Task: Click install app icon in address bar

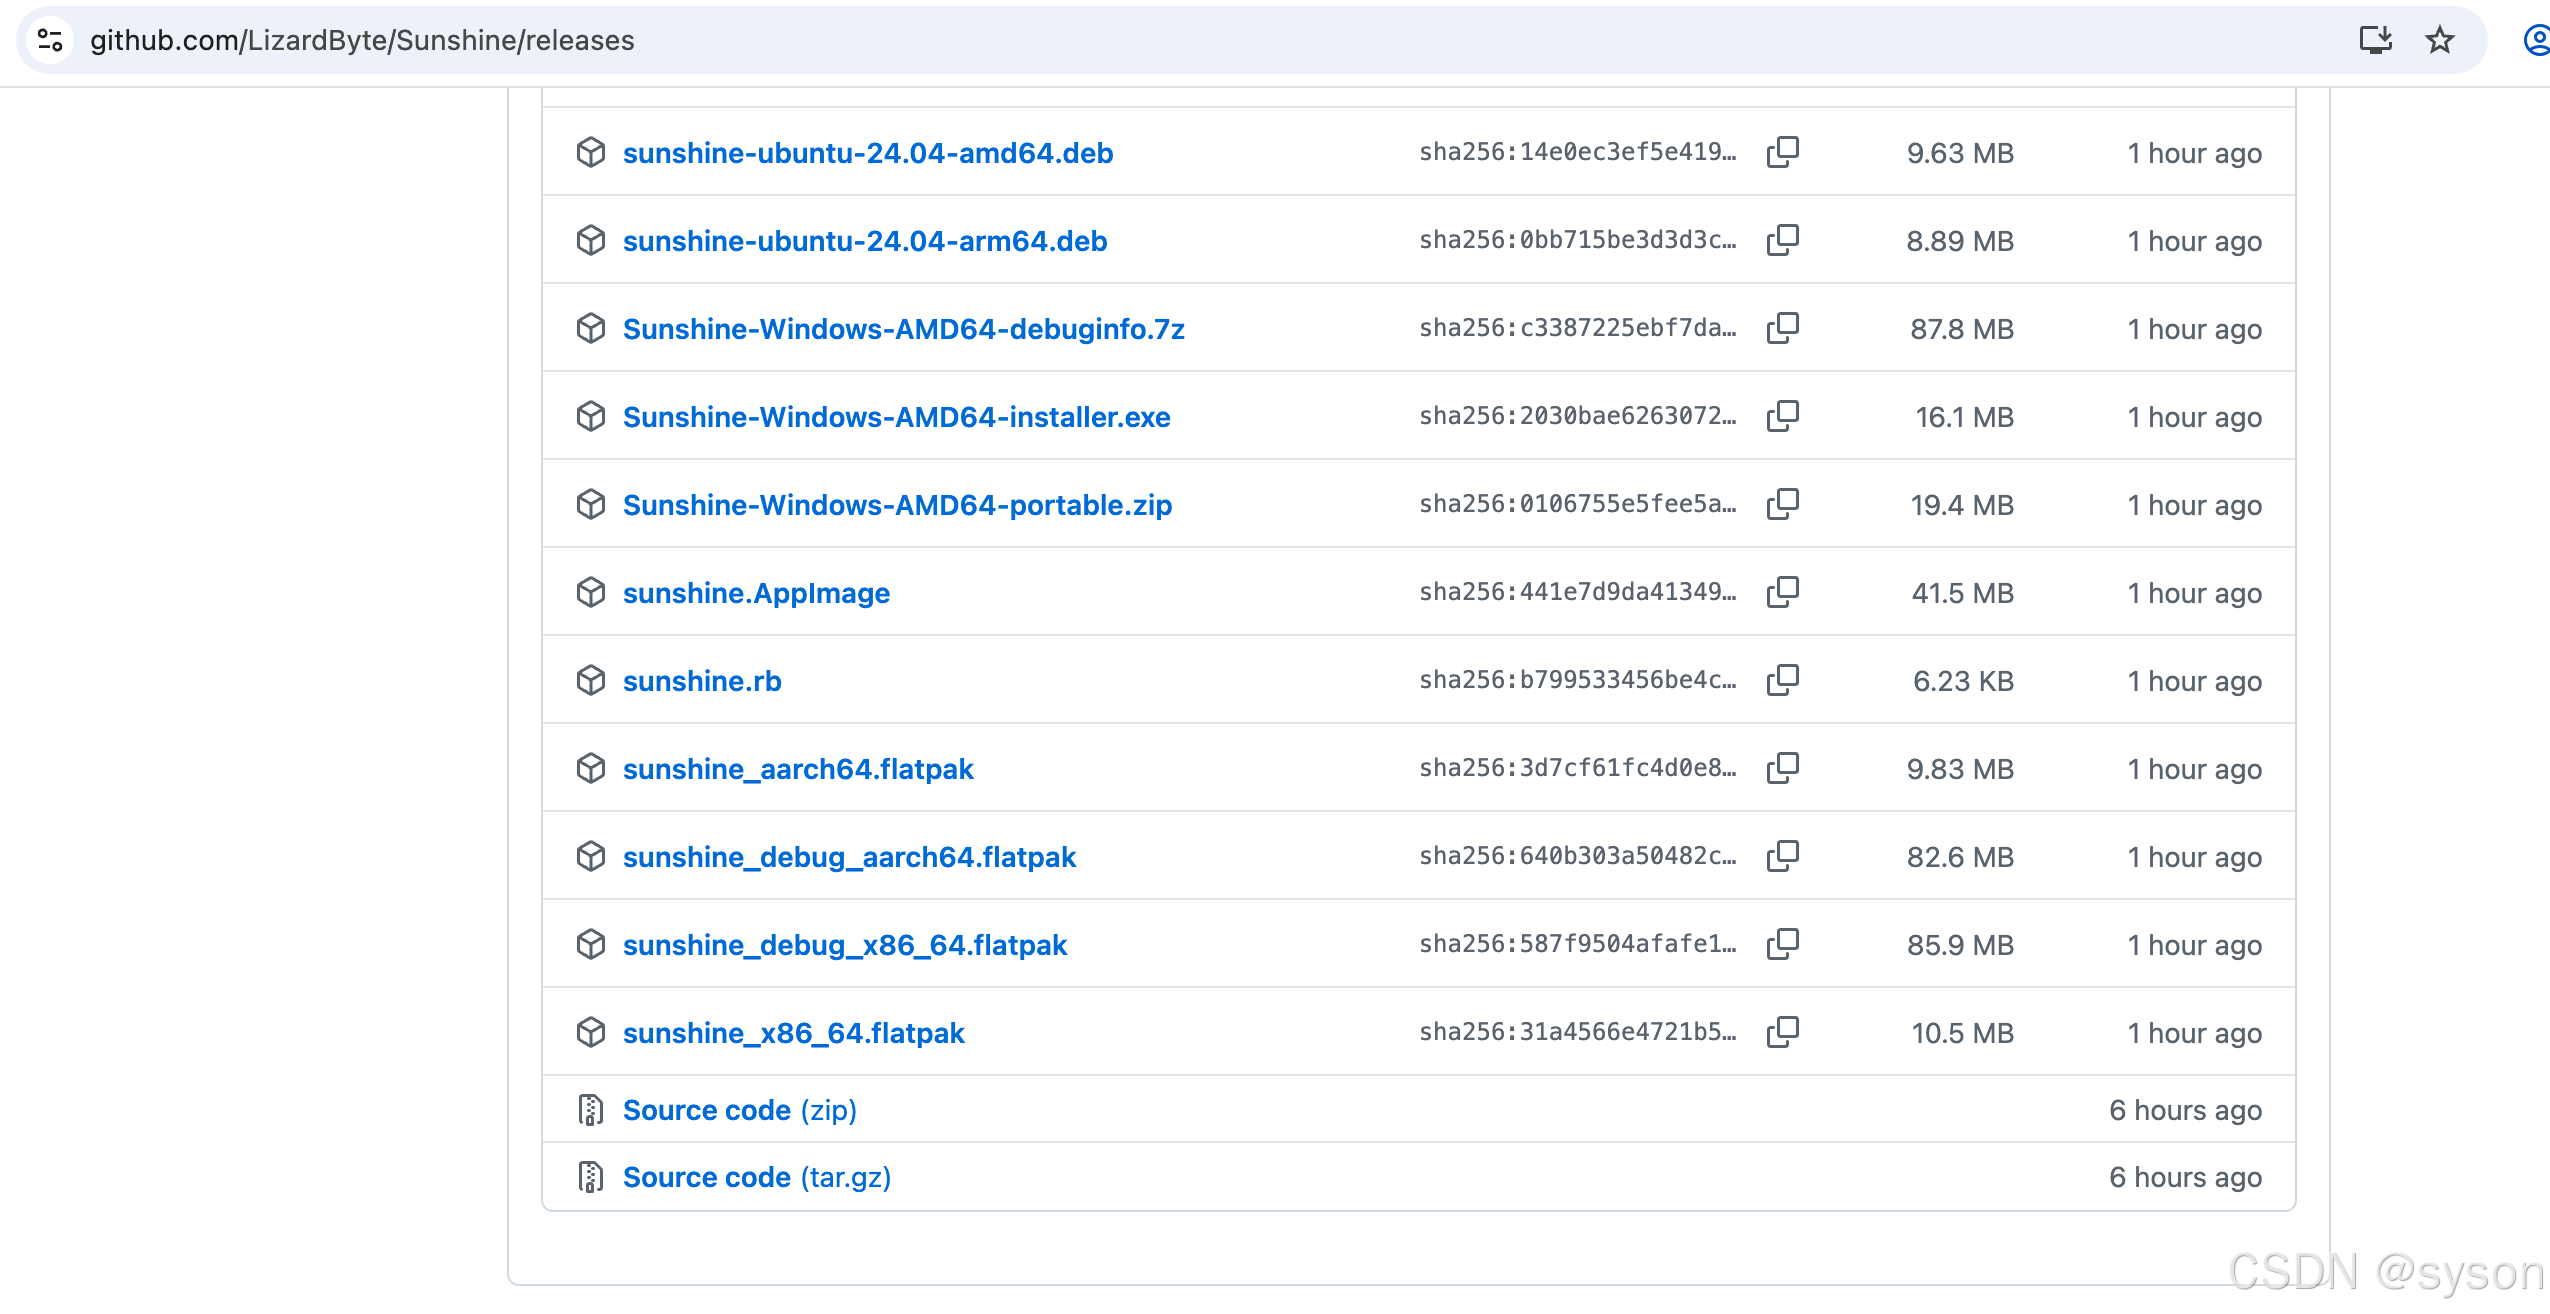Action: (x=2375, y=40)
